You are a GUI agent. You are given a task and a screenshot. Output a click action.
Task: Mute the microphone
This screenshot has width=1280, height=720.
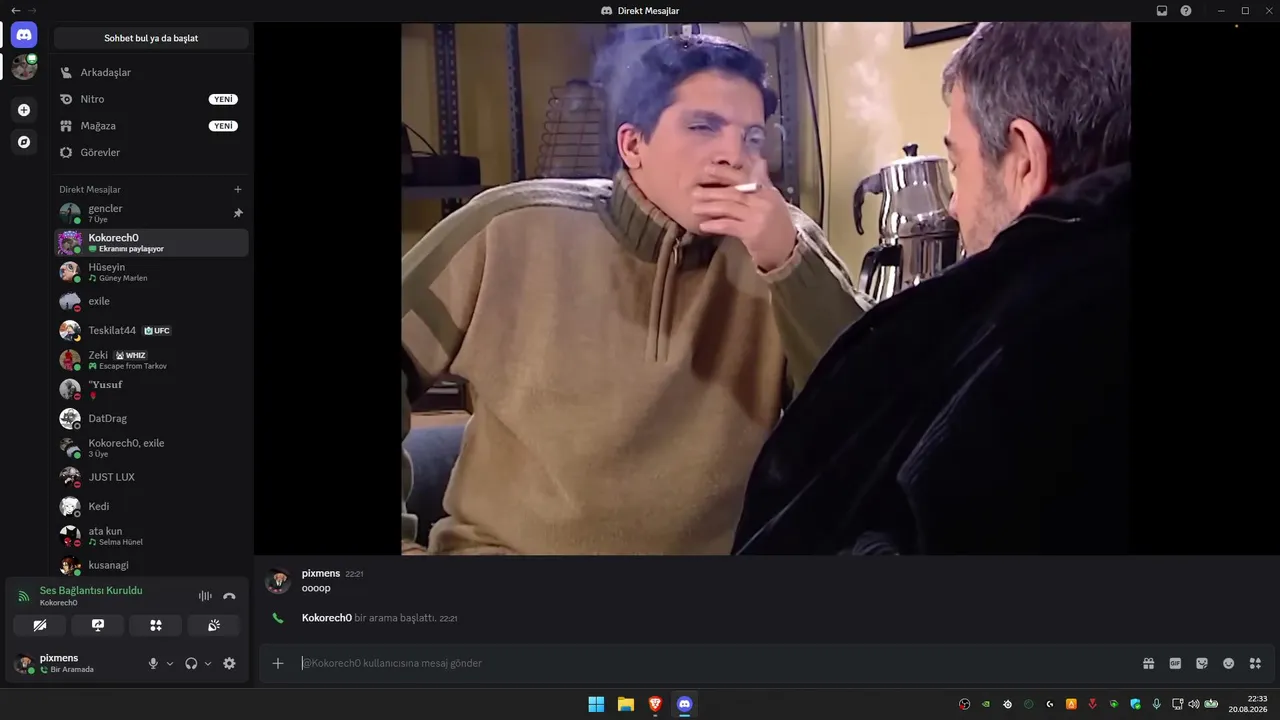click(x=153, y=663)
